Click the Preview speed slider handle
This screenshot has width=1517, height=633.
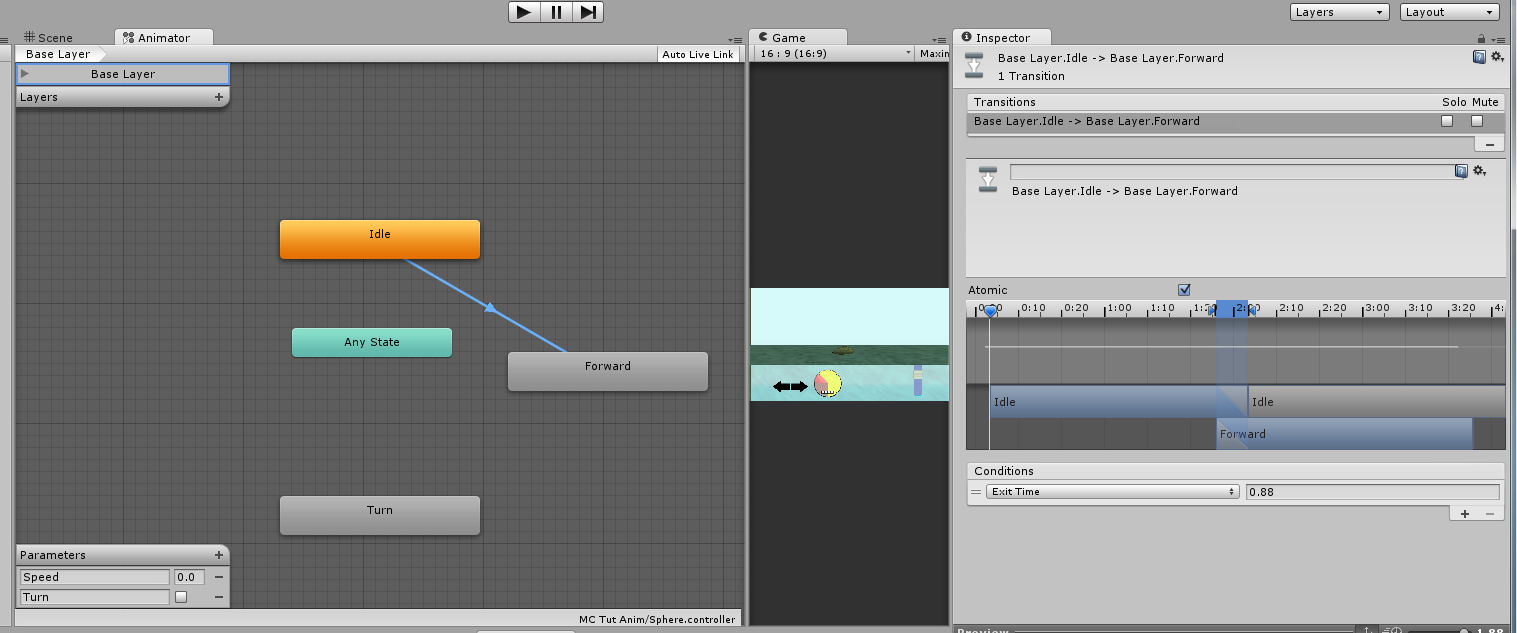(x=1464, y=631)
